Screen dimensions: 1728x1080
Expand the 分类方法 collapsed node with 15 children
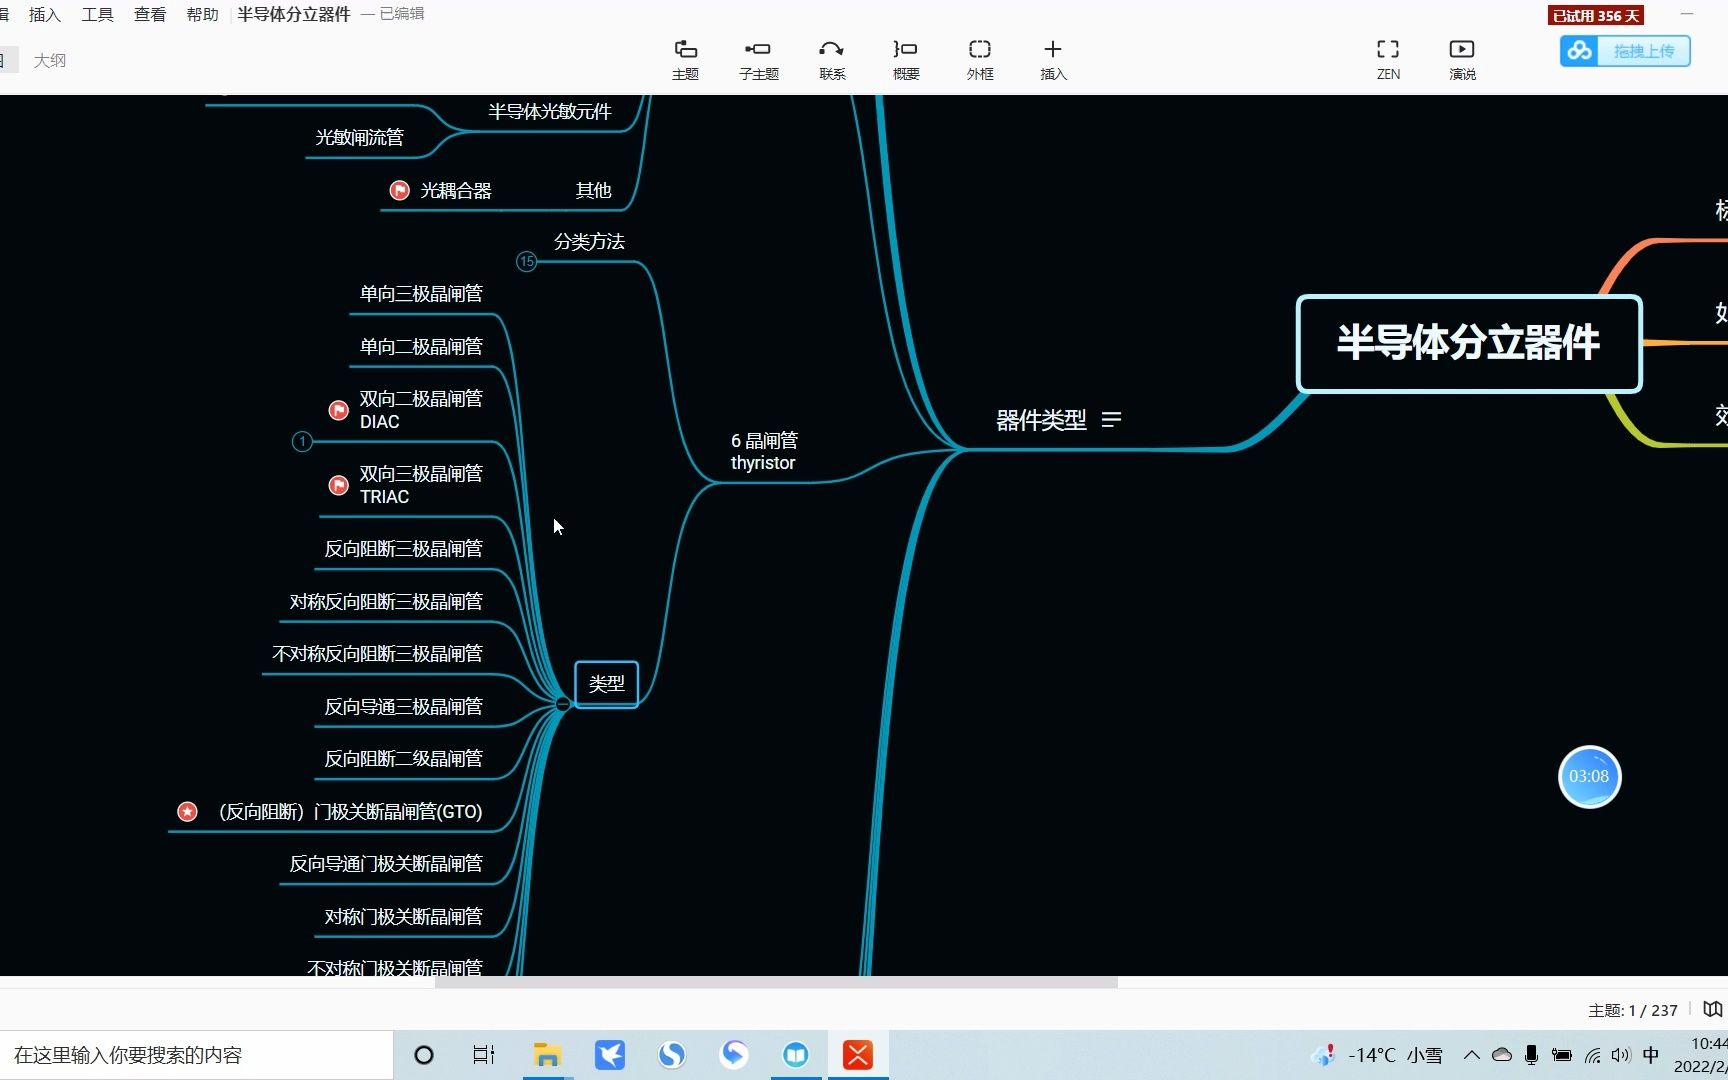[x=526, y=262]
